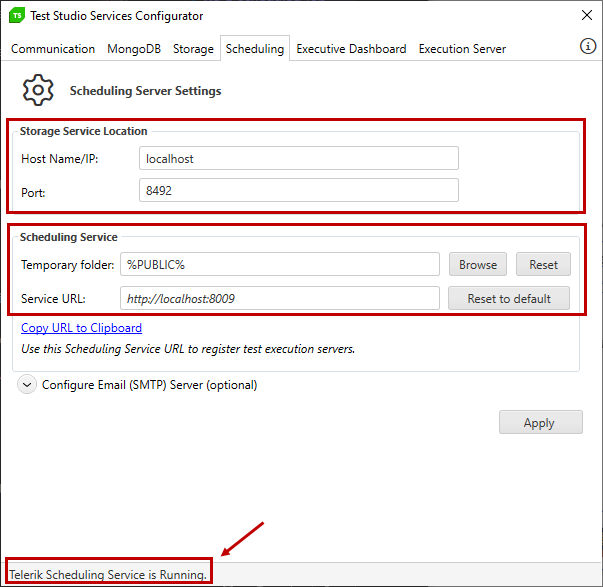Click the Copy URL to Clipboard link
Viewport: 603px width, 587px height.
[81, 328]
